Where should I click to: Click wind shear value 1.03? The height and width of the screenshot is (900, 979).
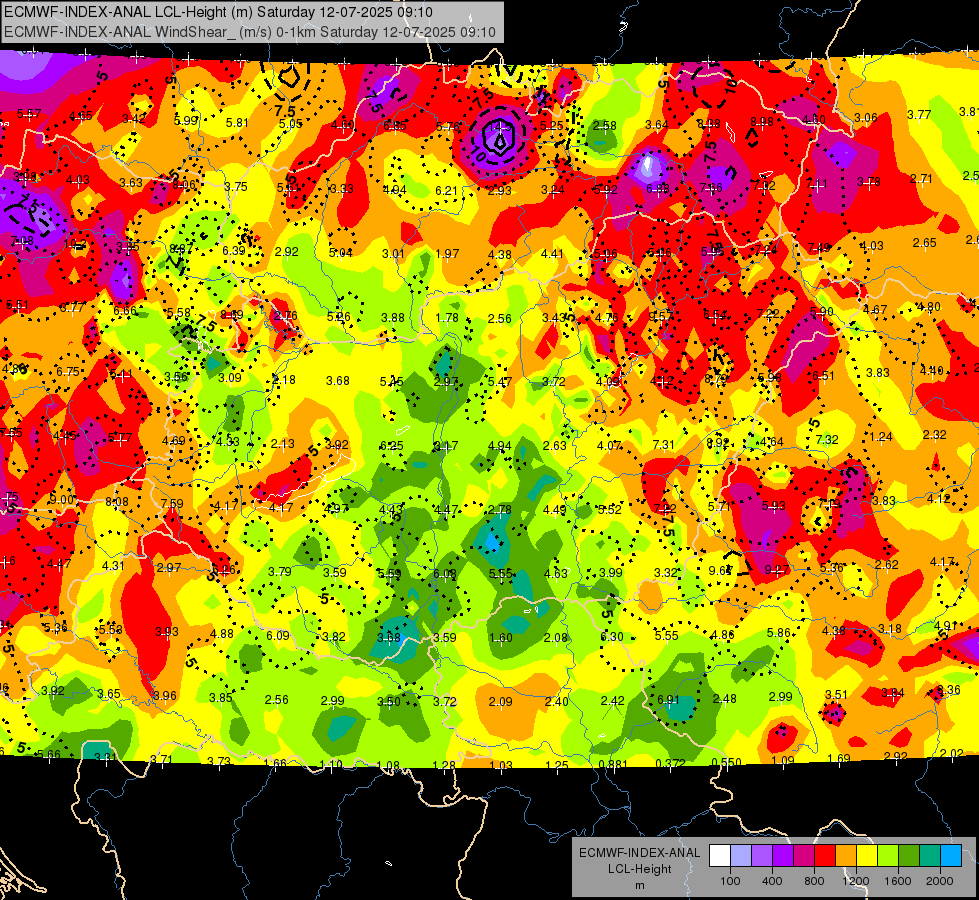pyautogui.click(x=501, y=765)
